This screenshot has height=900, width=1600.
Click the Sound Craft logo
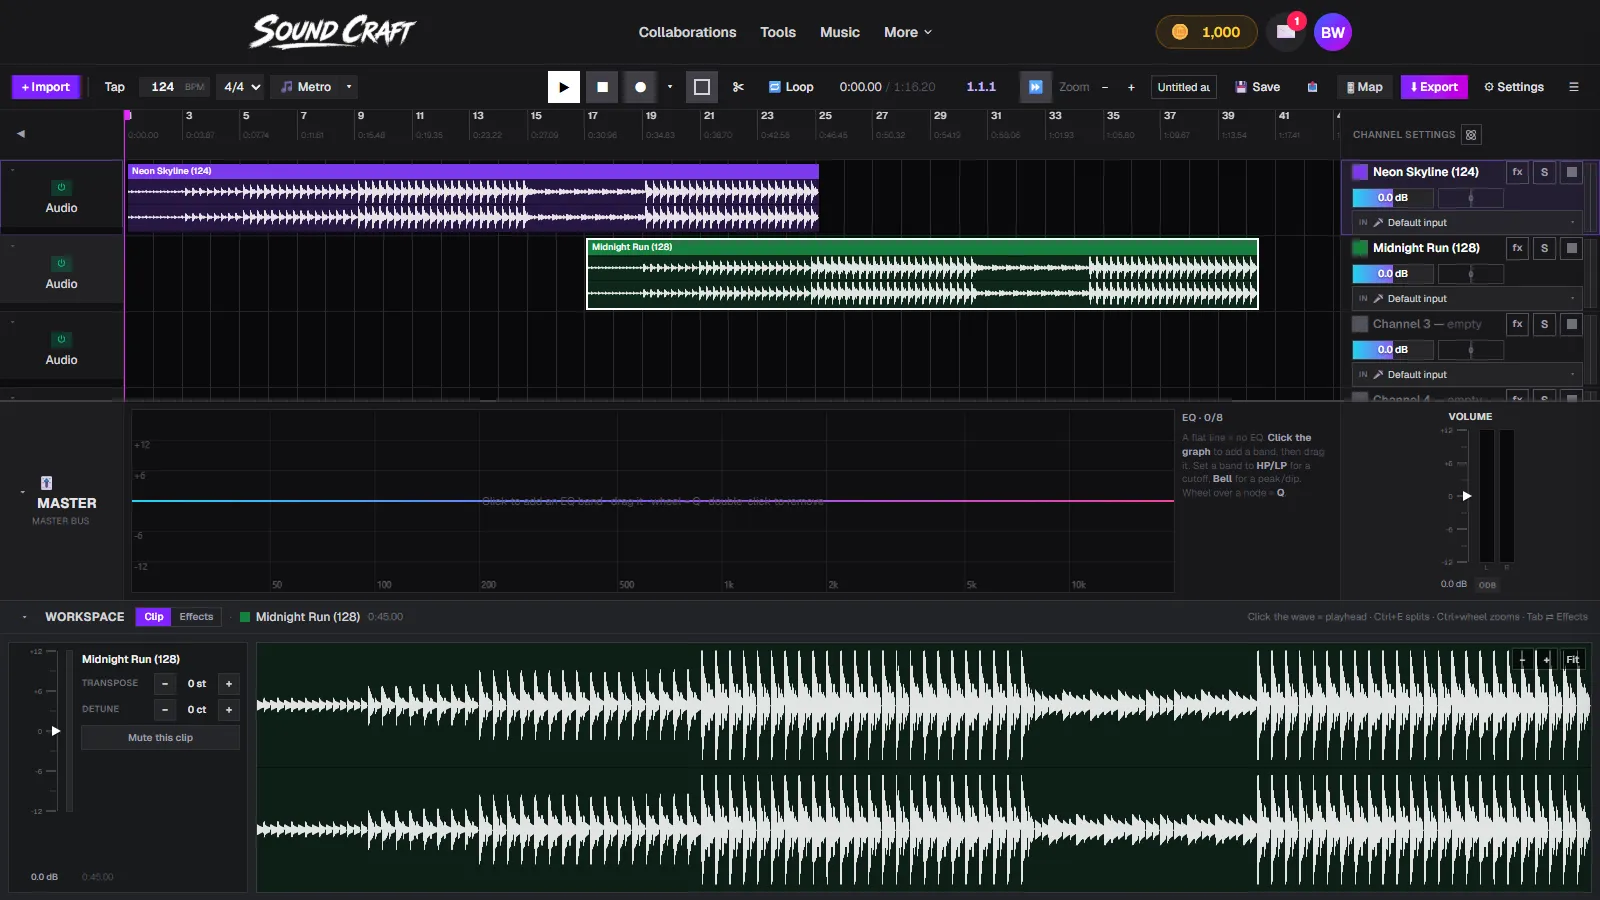click(x=333, y=32)
